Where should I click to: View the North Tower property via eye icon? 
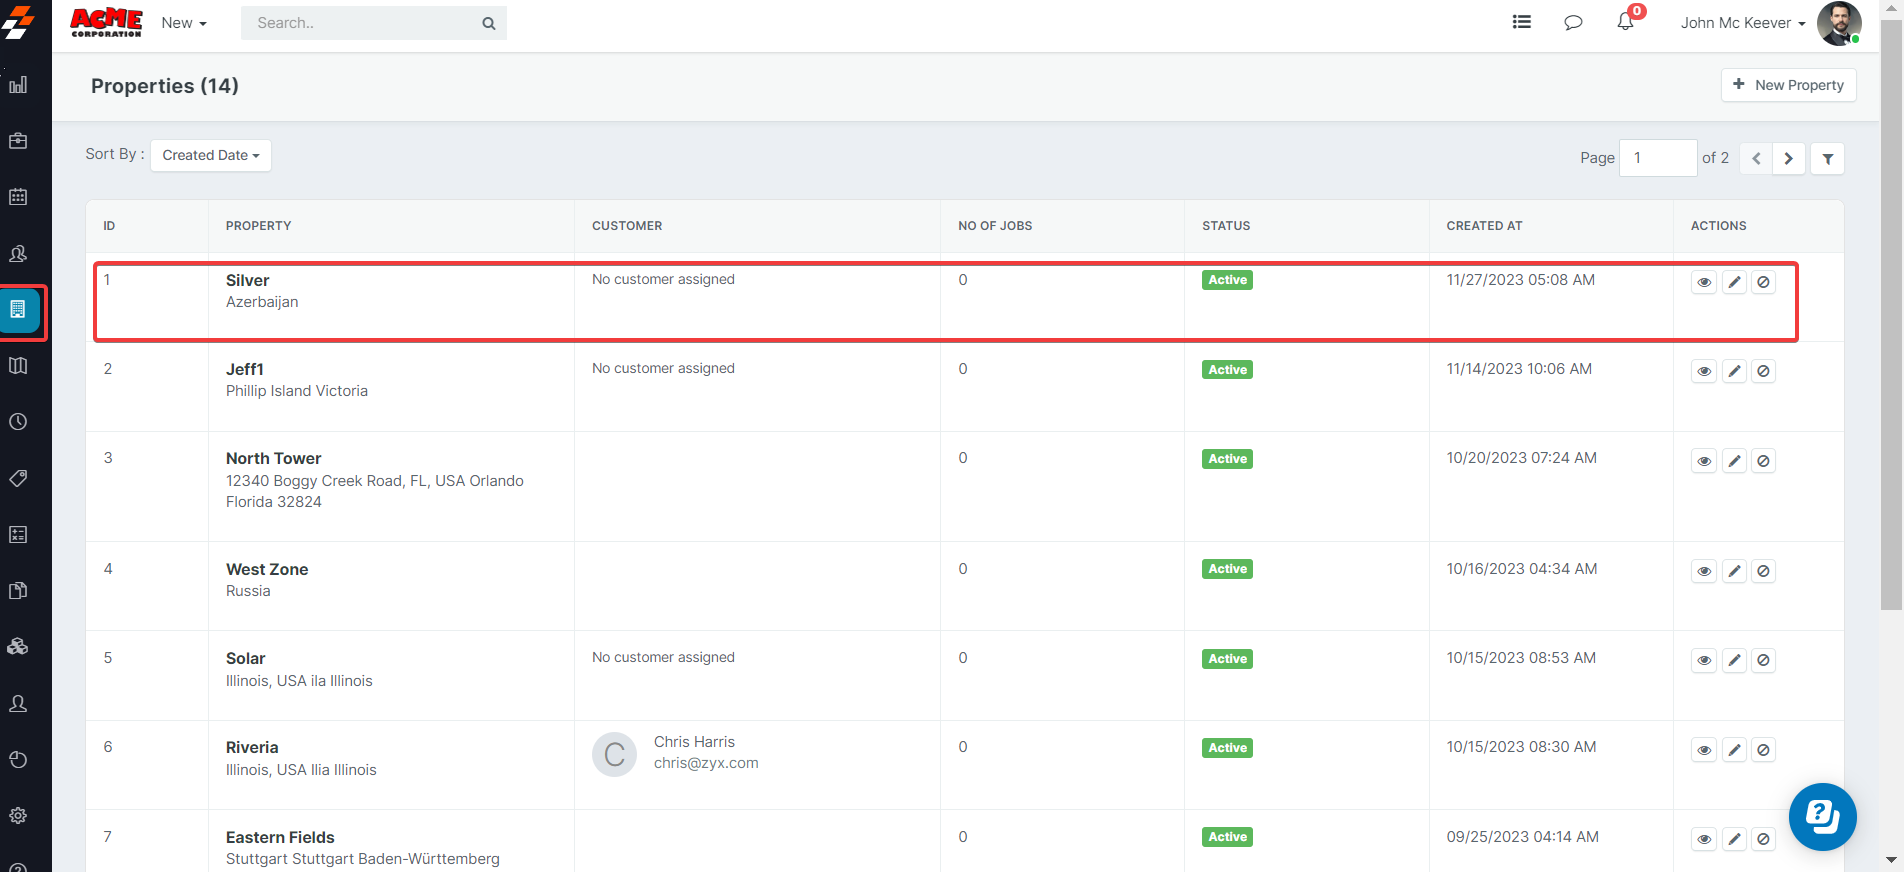[1704, 461]
